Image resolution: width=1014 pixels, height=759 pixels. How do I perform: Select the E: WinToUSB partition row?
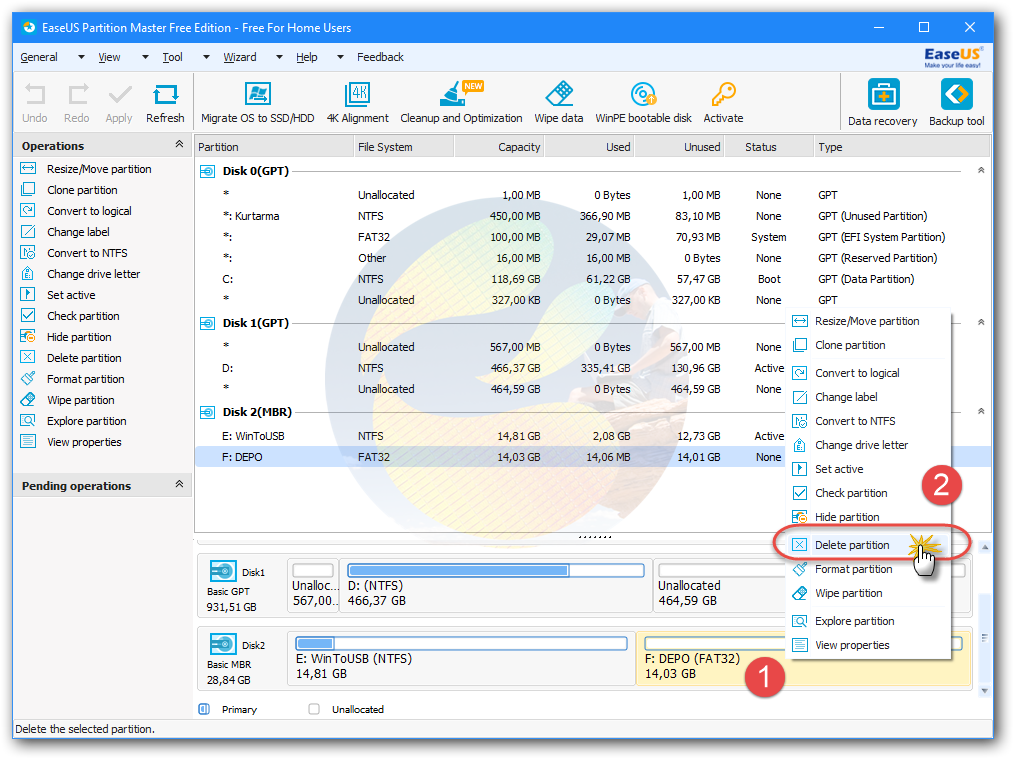click(x=490, y=436)
